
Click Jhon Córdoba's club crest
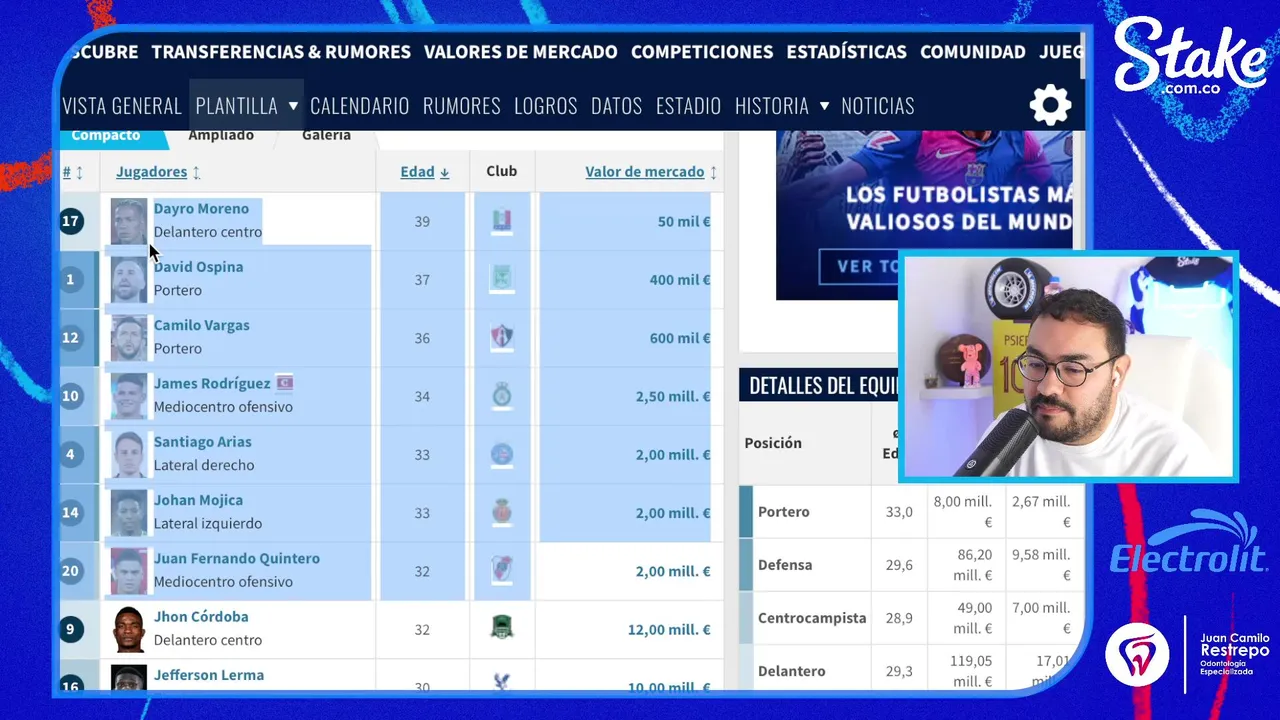(x=502, y=629)
